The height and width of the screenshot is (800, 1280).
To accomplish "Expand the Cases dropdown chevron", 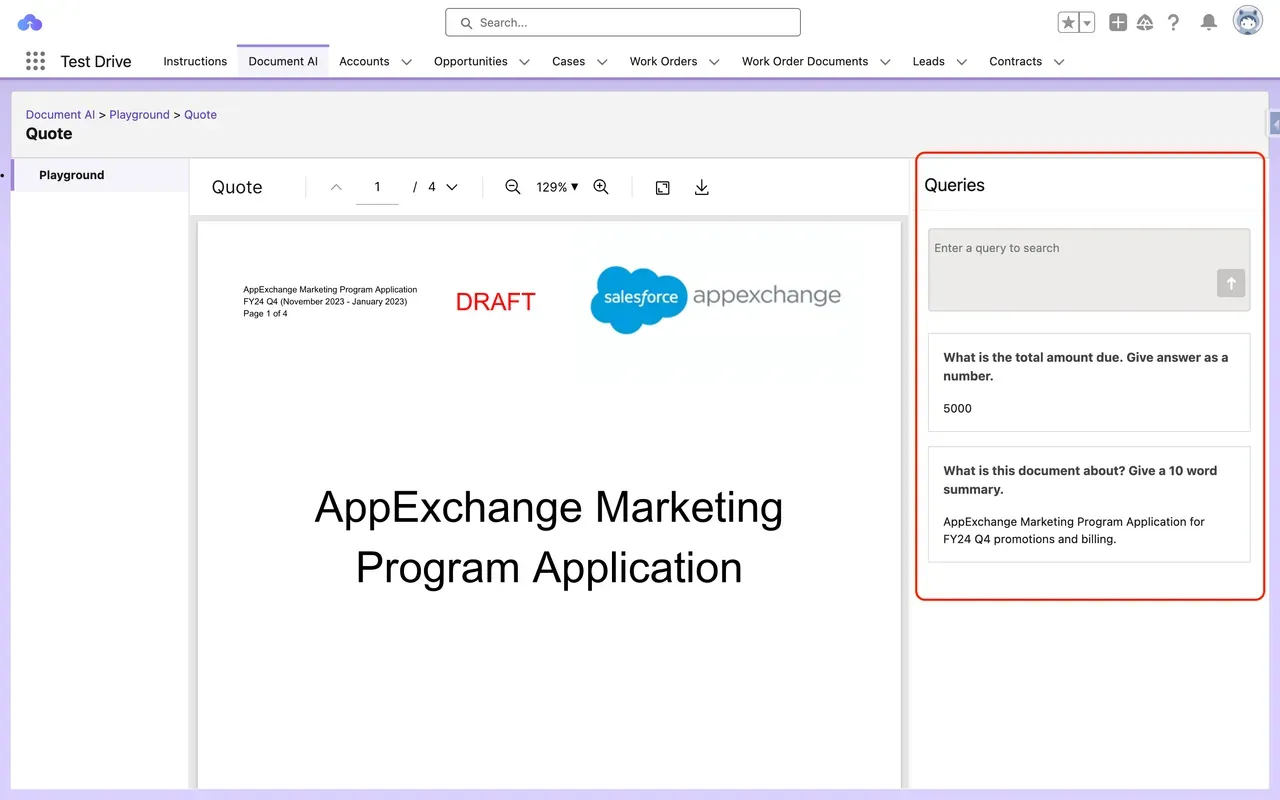I will point(602,62).
